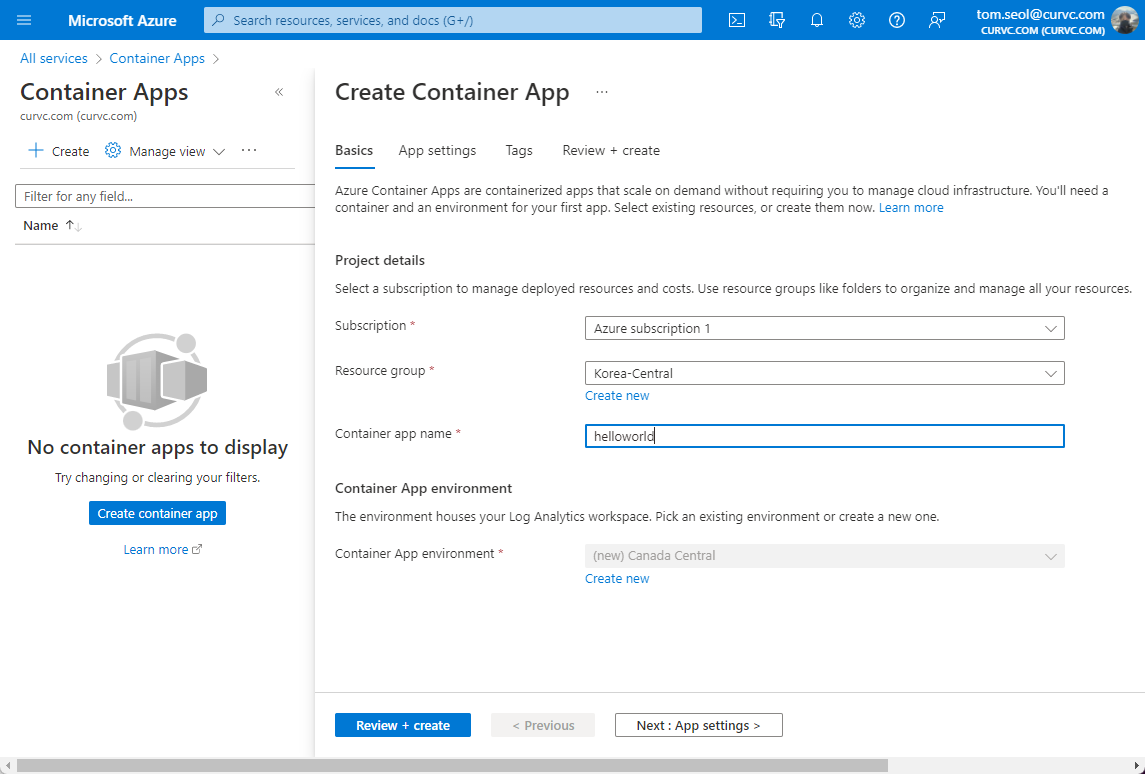Viewport: 1145px width, 774px height.
Task: Click the external link icon beside Learn more
Action: (197, 549)
